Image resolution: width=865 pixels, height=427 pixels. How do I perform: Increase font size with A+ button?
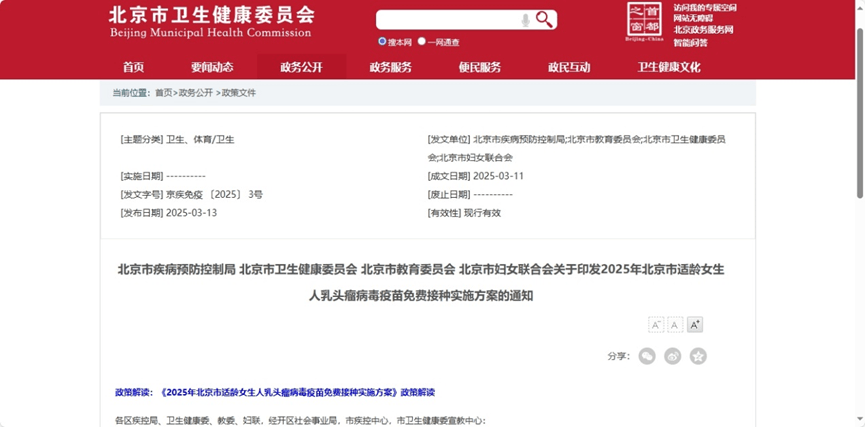[695, 324]
